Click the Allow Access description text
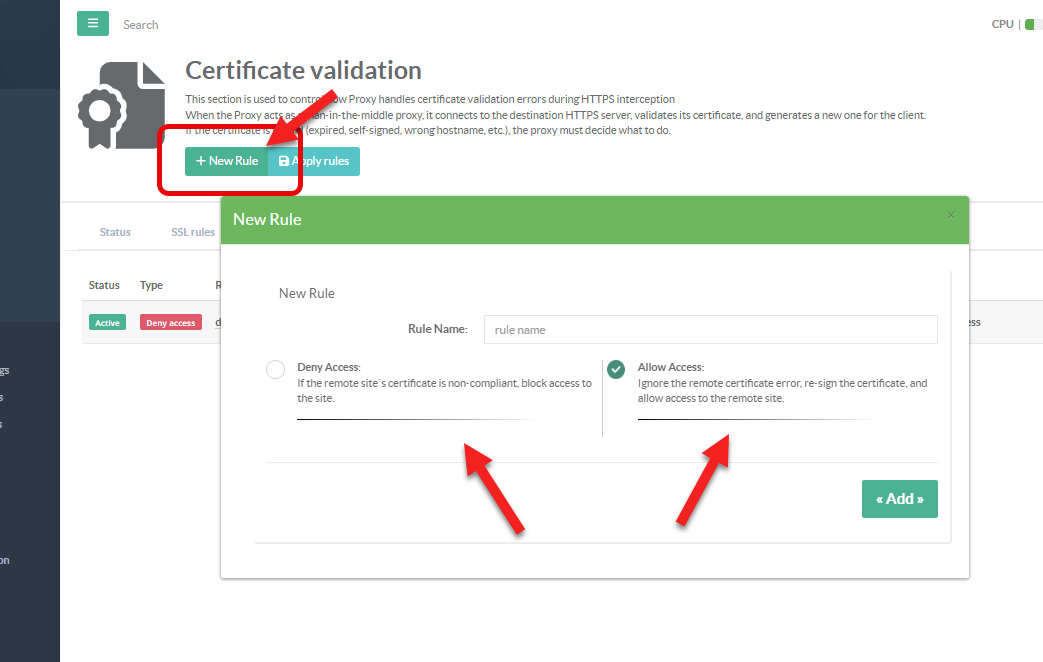This screenshot has width=1043, height=662. point(782,390)
